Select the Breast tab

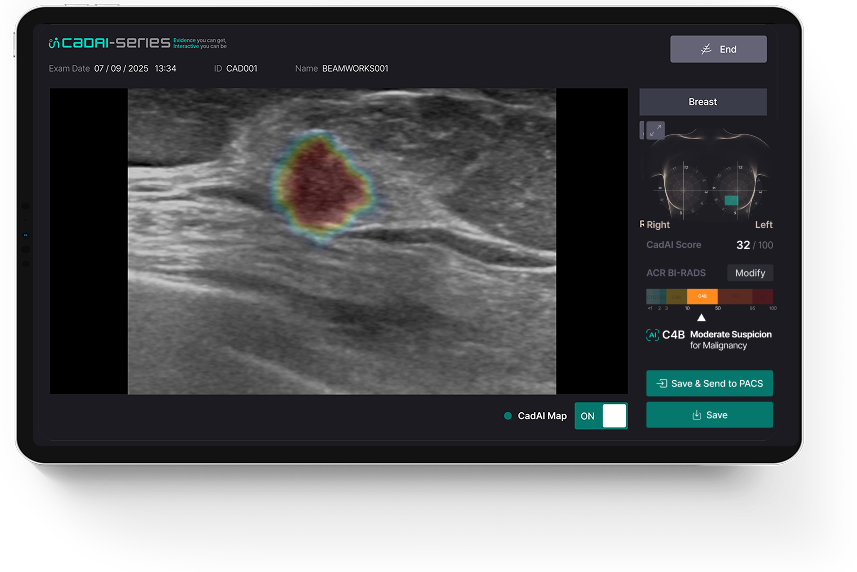click(703, 102)
